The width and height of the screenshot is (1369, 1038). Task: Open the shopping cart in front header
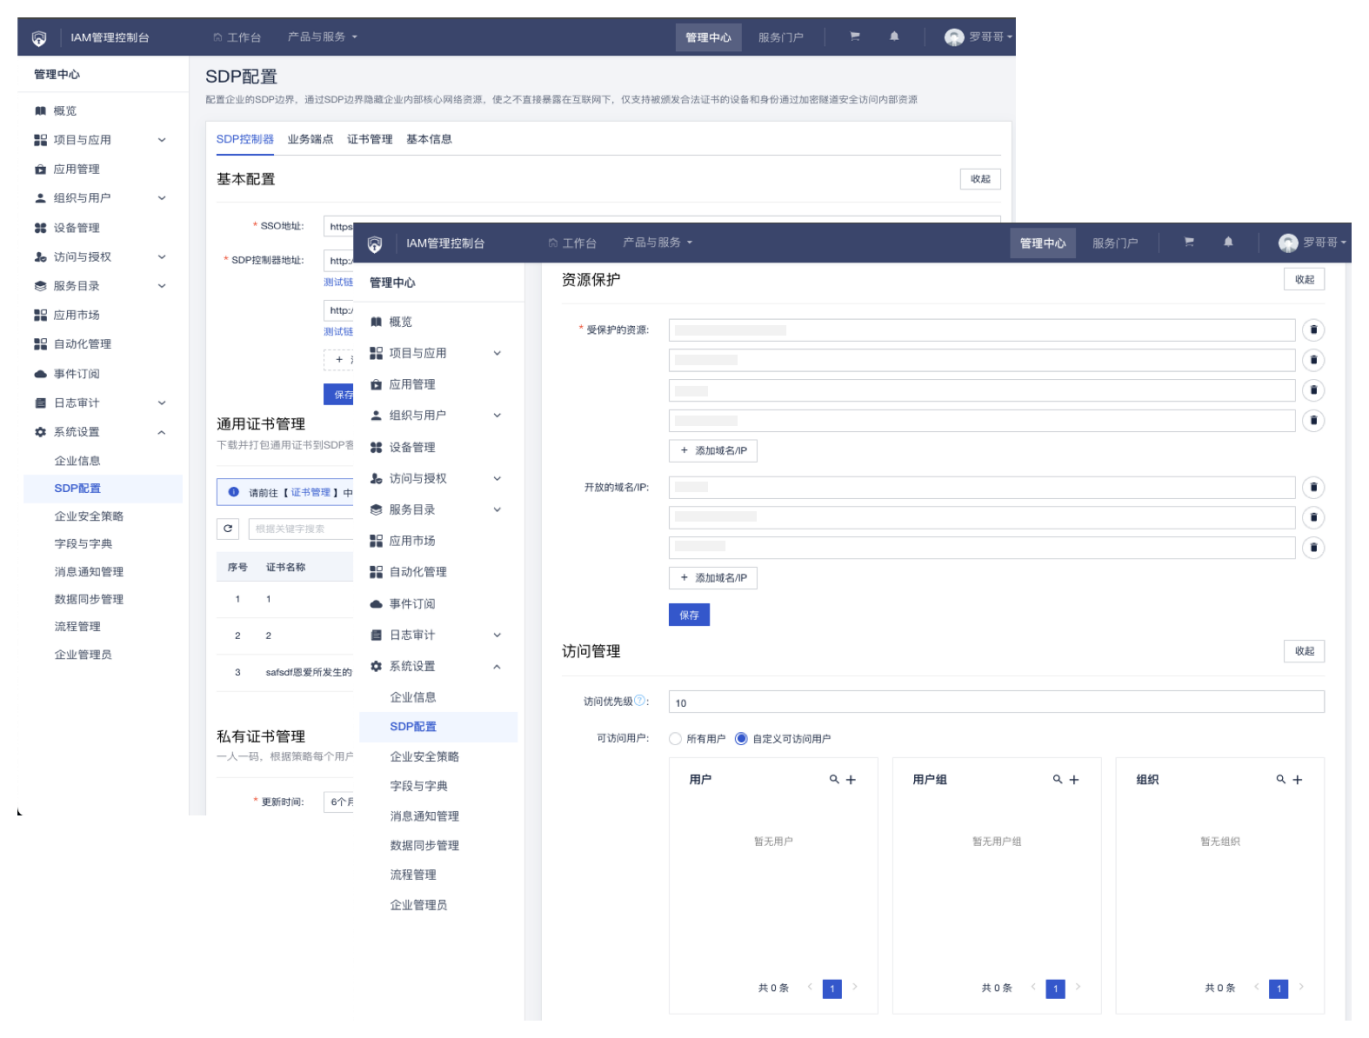point(1189,242)
